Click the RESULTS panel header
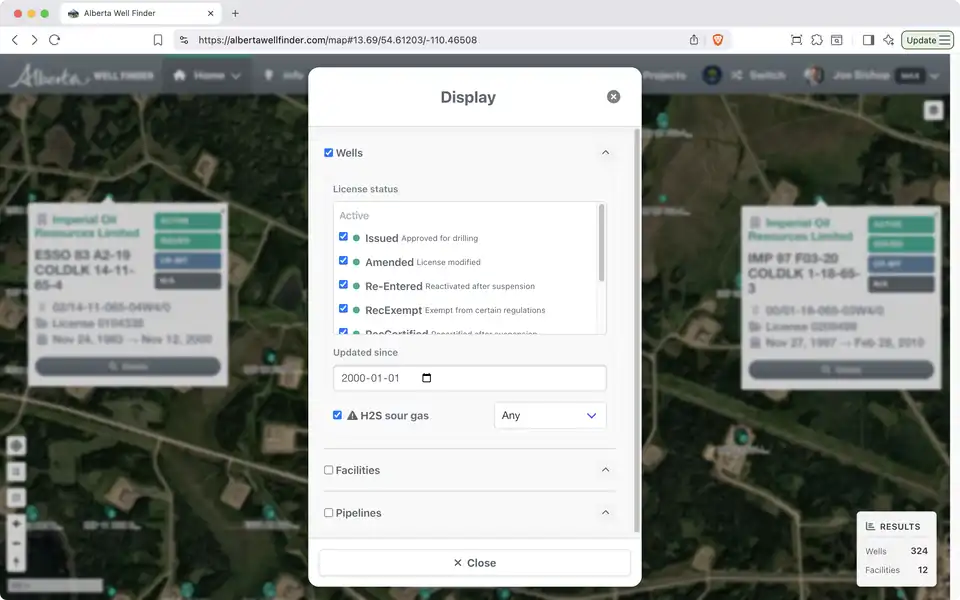This screenshot has height=600, width=960. click(x=893, y=527)
